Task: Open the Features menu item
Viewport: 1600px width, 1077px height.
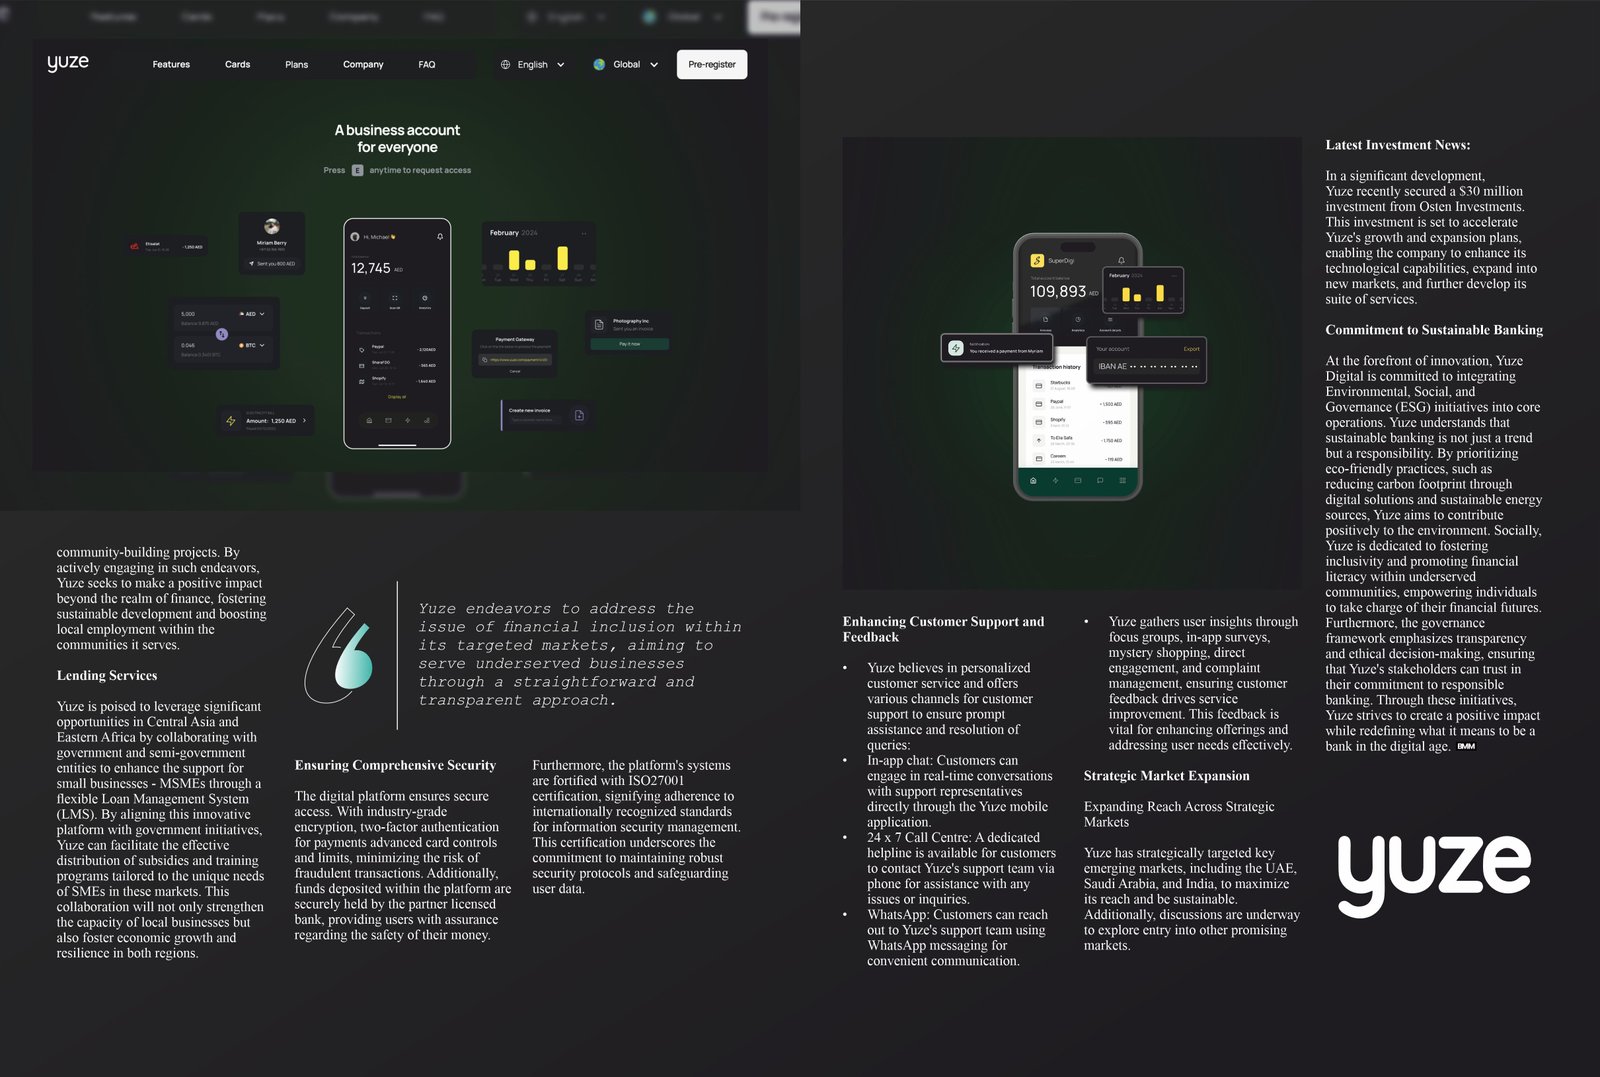Action: 171,64
